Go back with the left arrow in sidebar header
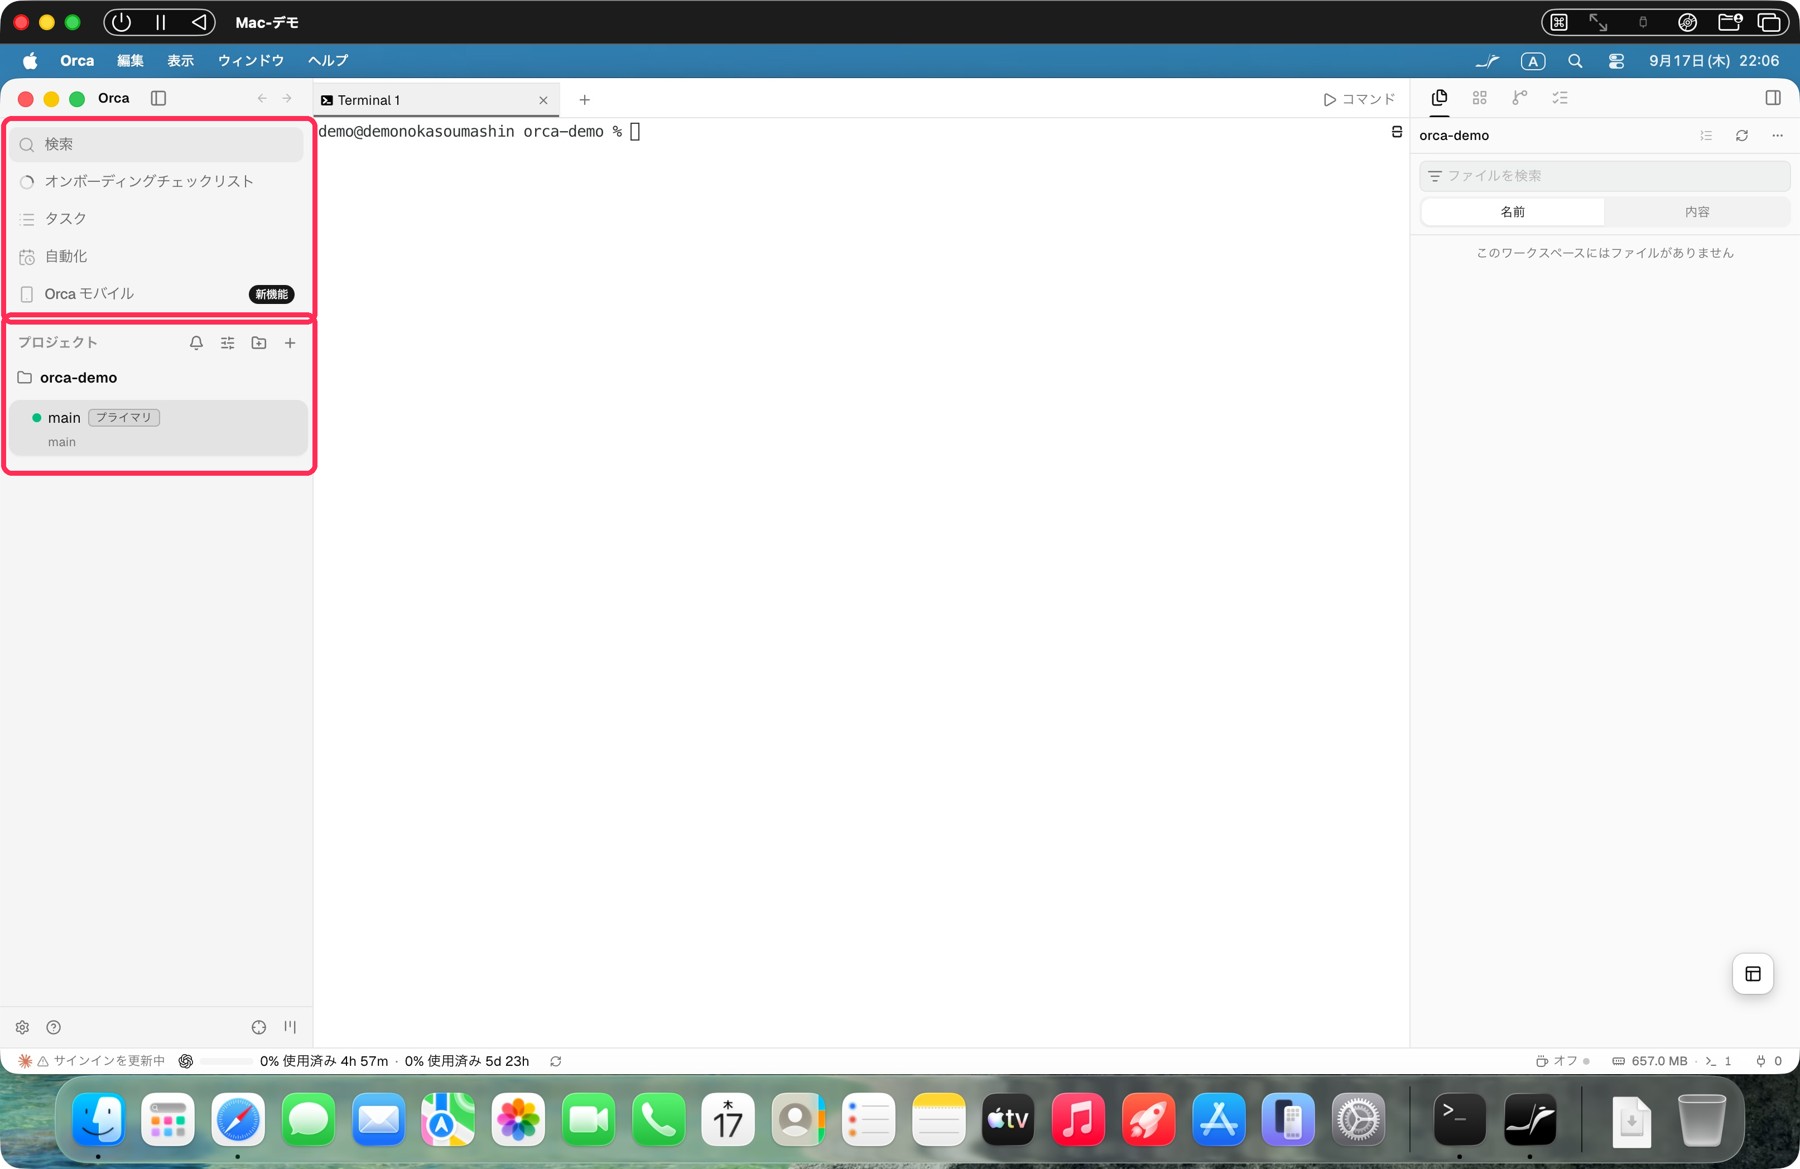The height and width of the screenshot is (1169, 1800). click(x=262, y=98)
